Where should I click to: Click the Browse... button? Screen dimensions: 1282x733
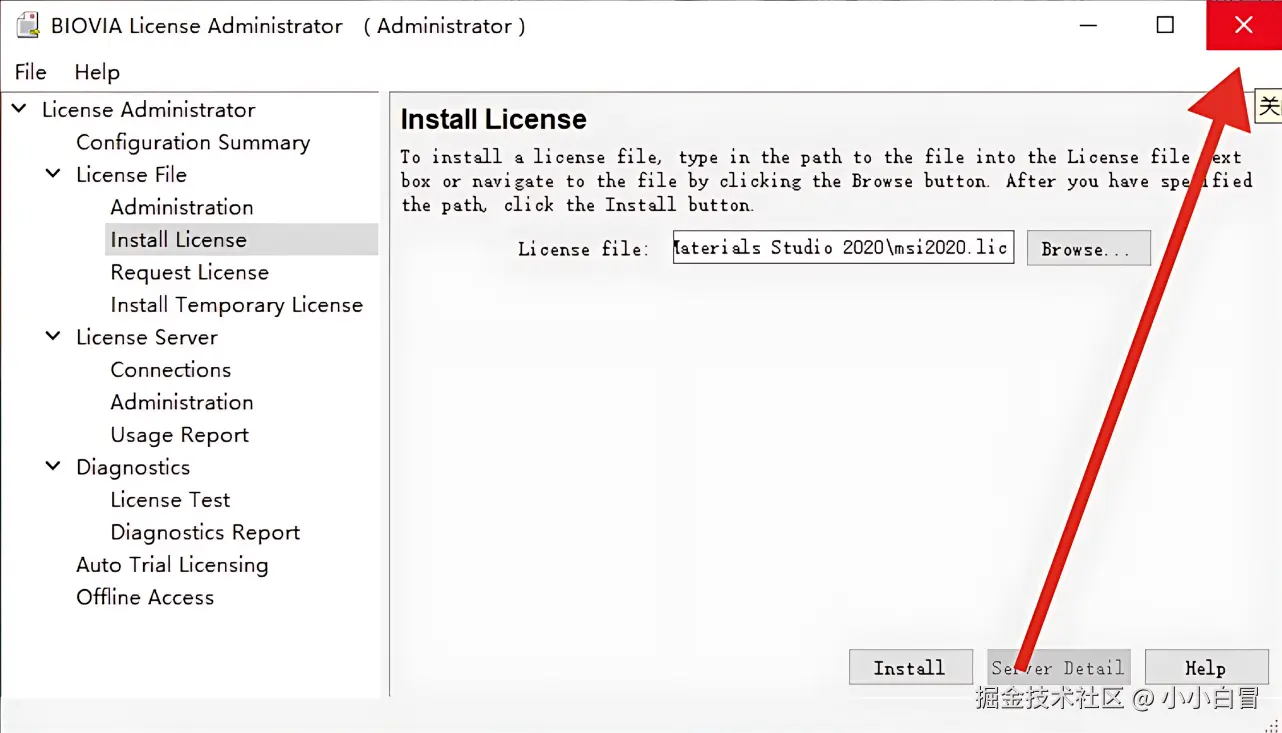(x=1088, y=248)
